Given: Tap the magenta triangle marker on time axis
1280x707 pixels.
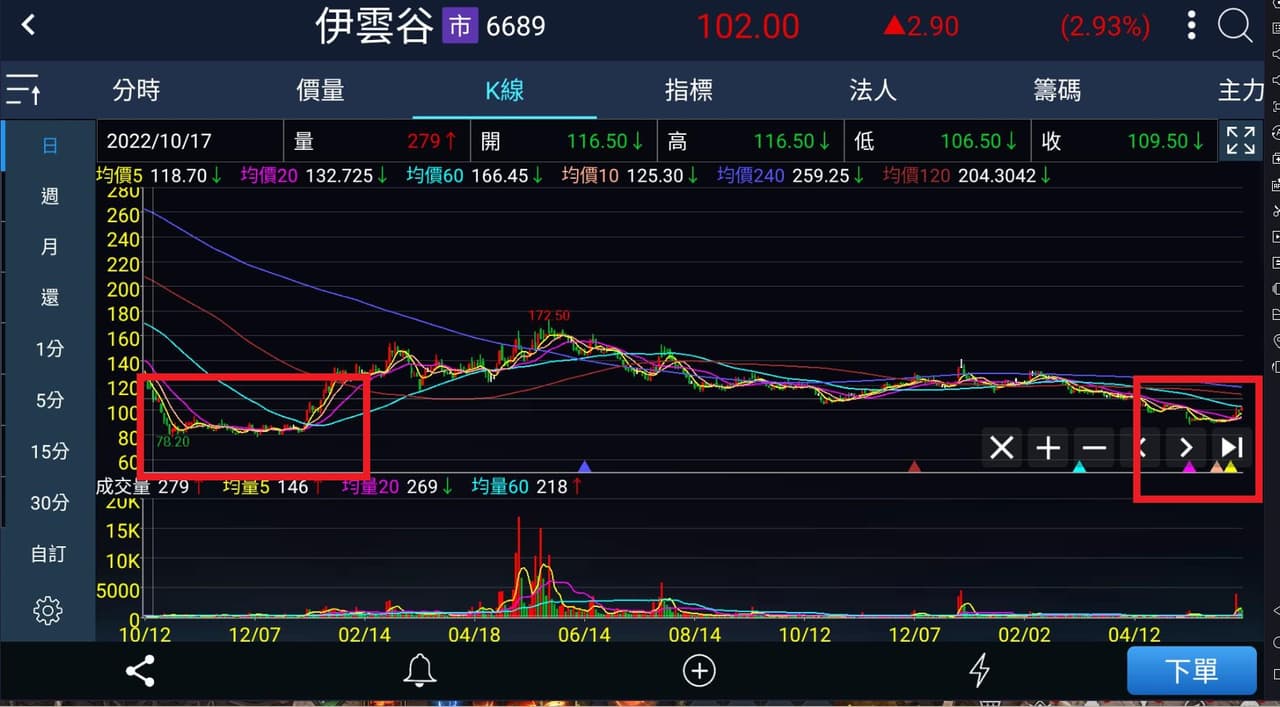Looking at the screenshot, I should 1189,466.
